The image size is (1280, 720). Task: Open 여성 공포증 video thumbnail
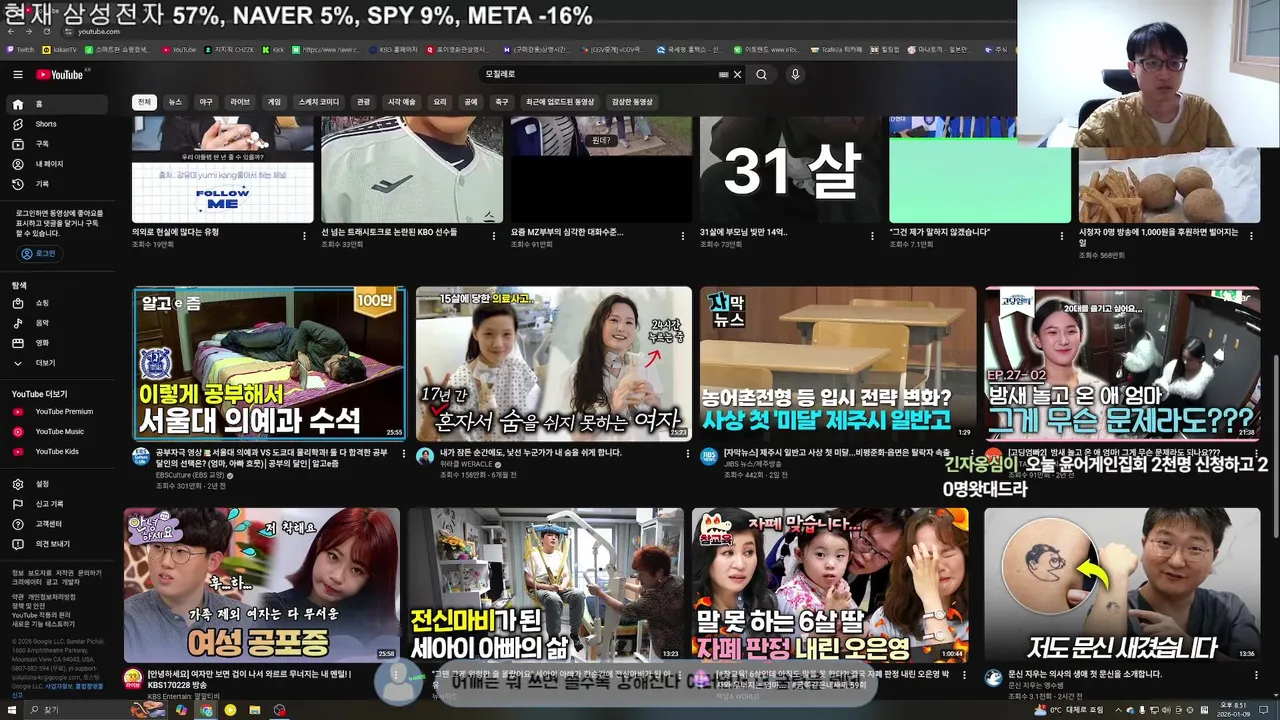[261, 585]
